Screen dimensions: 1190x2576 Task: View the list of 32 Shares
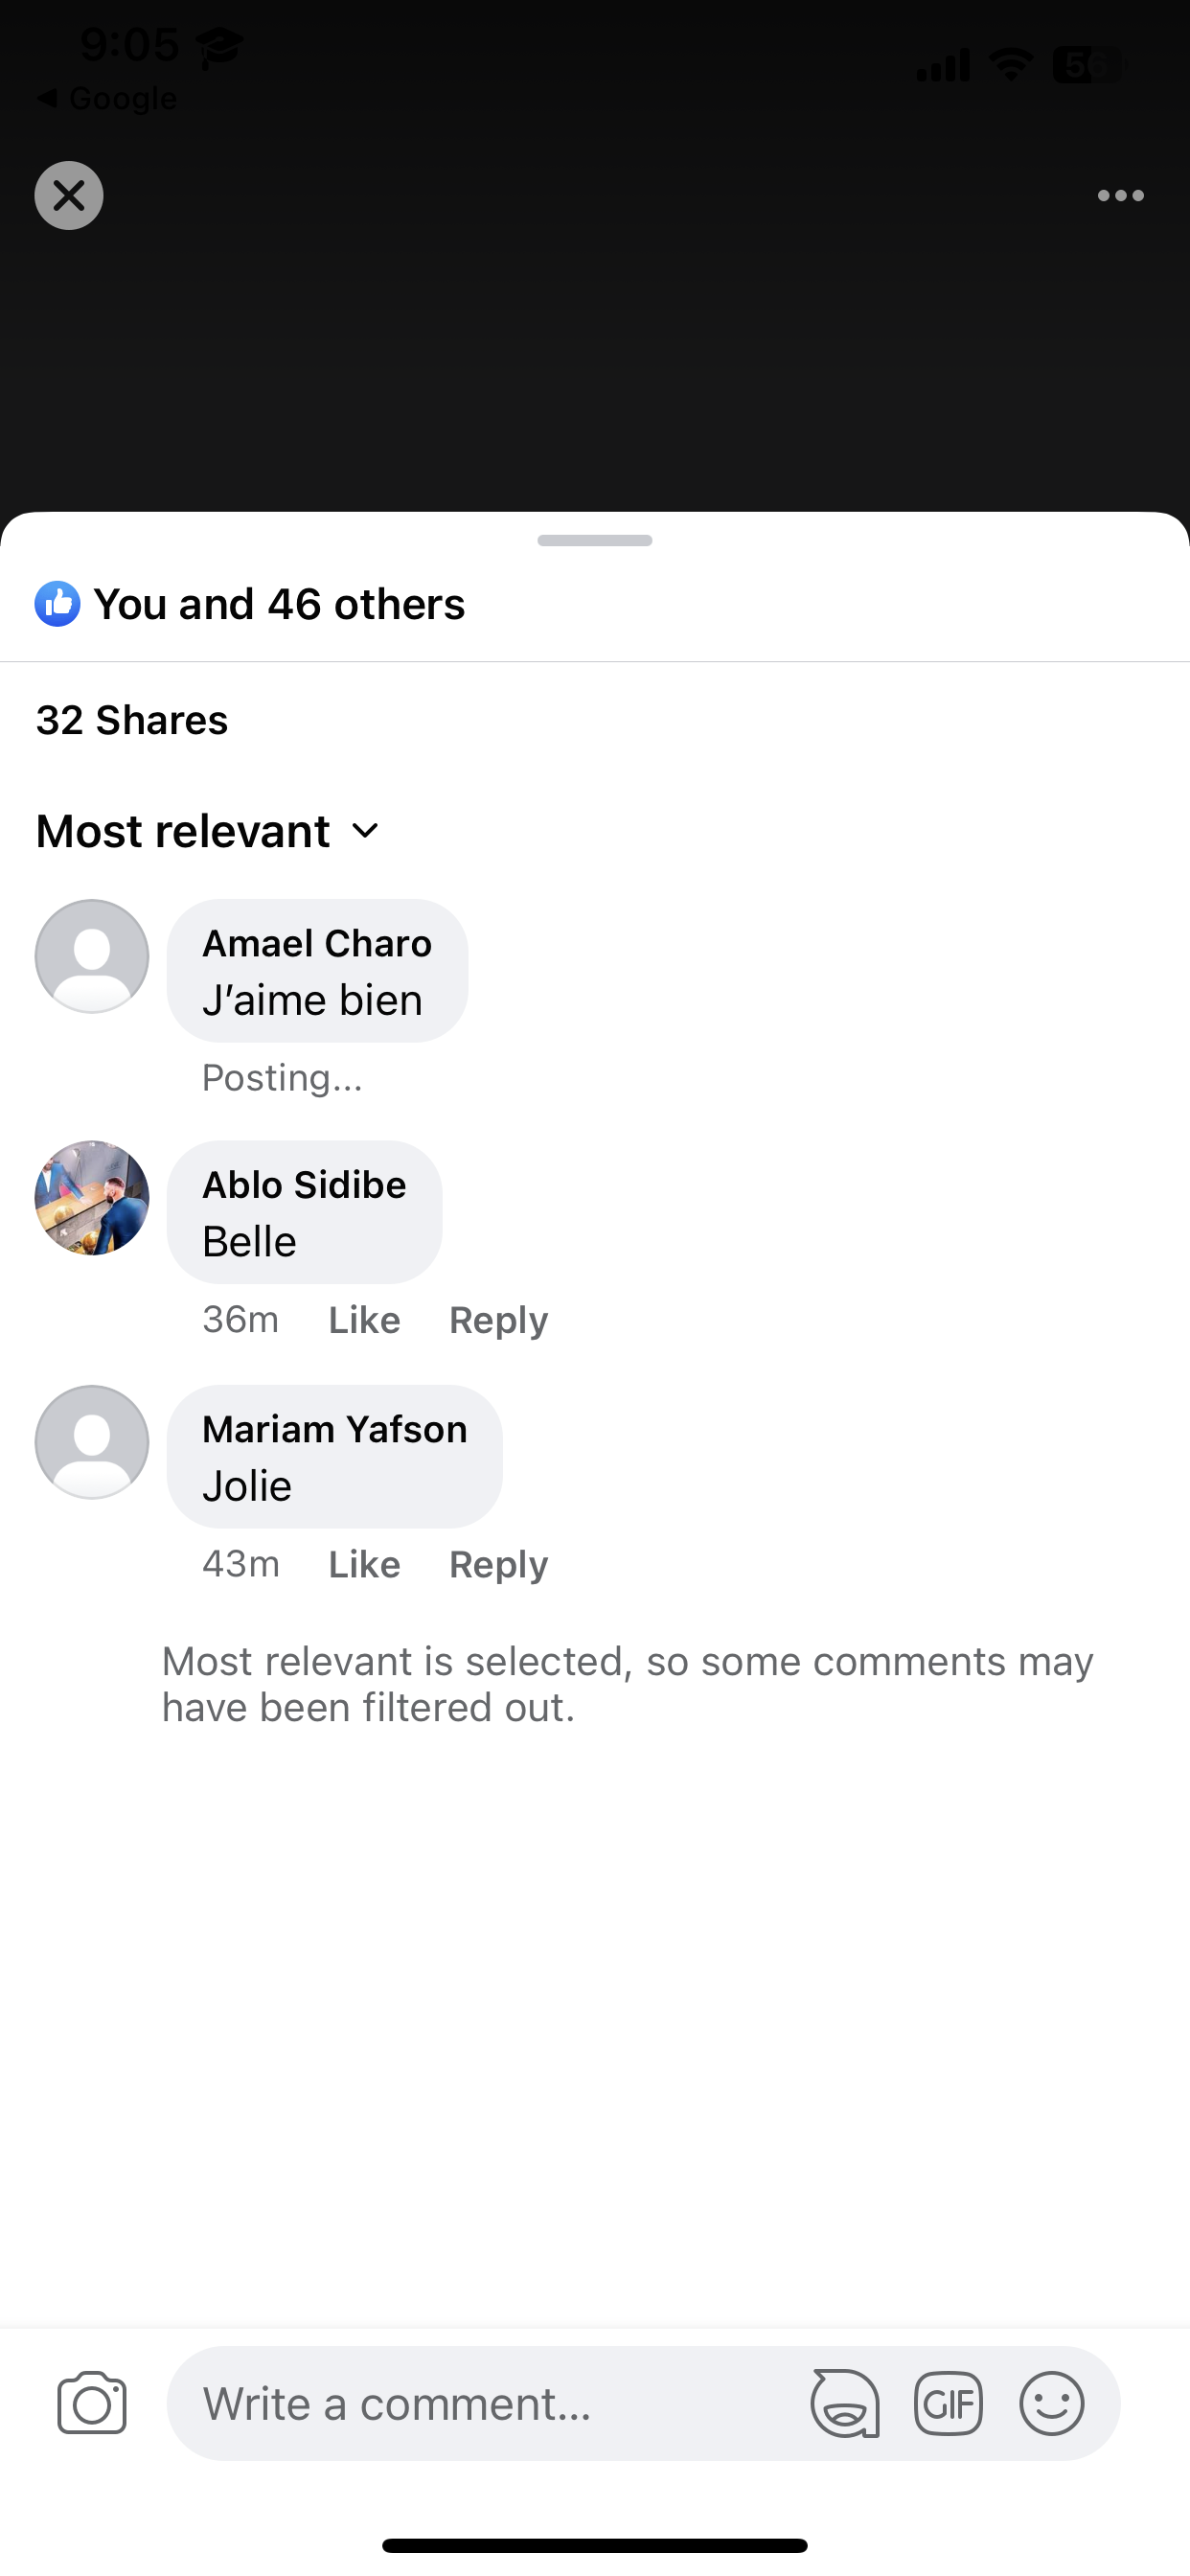coord(132,720)
